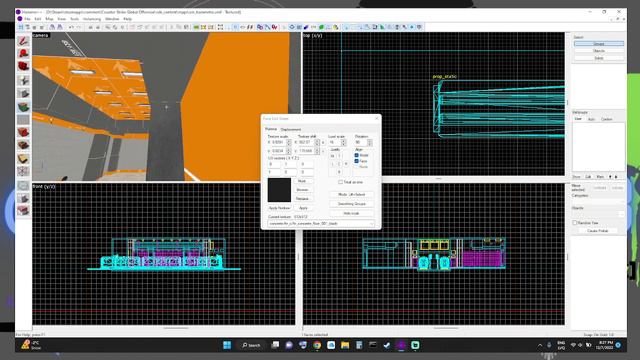
Task: Open the Map menu
Action: 49,19
